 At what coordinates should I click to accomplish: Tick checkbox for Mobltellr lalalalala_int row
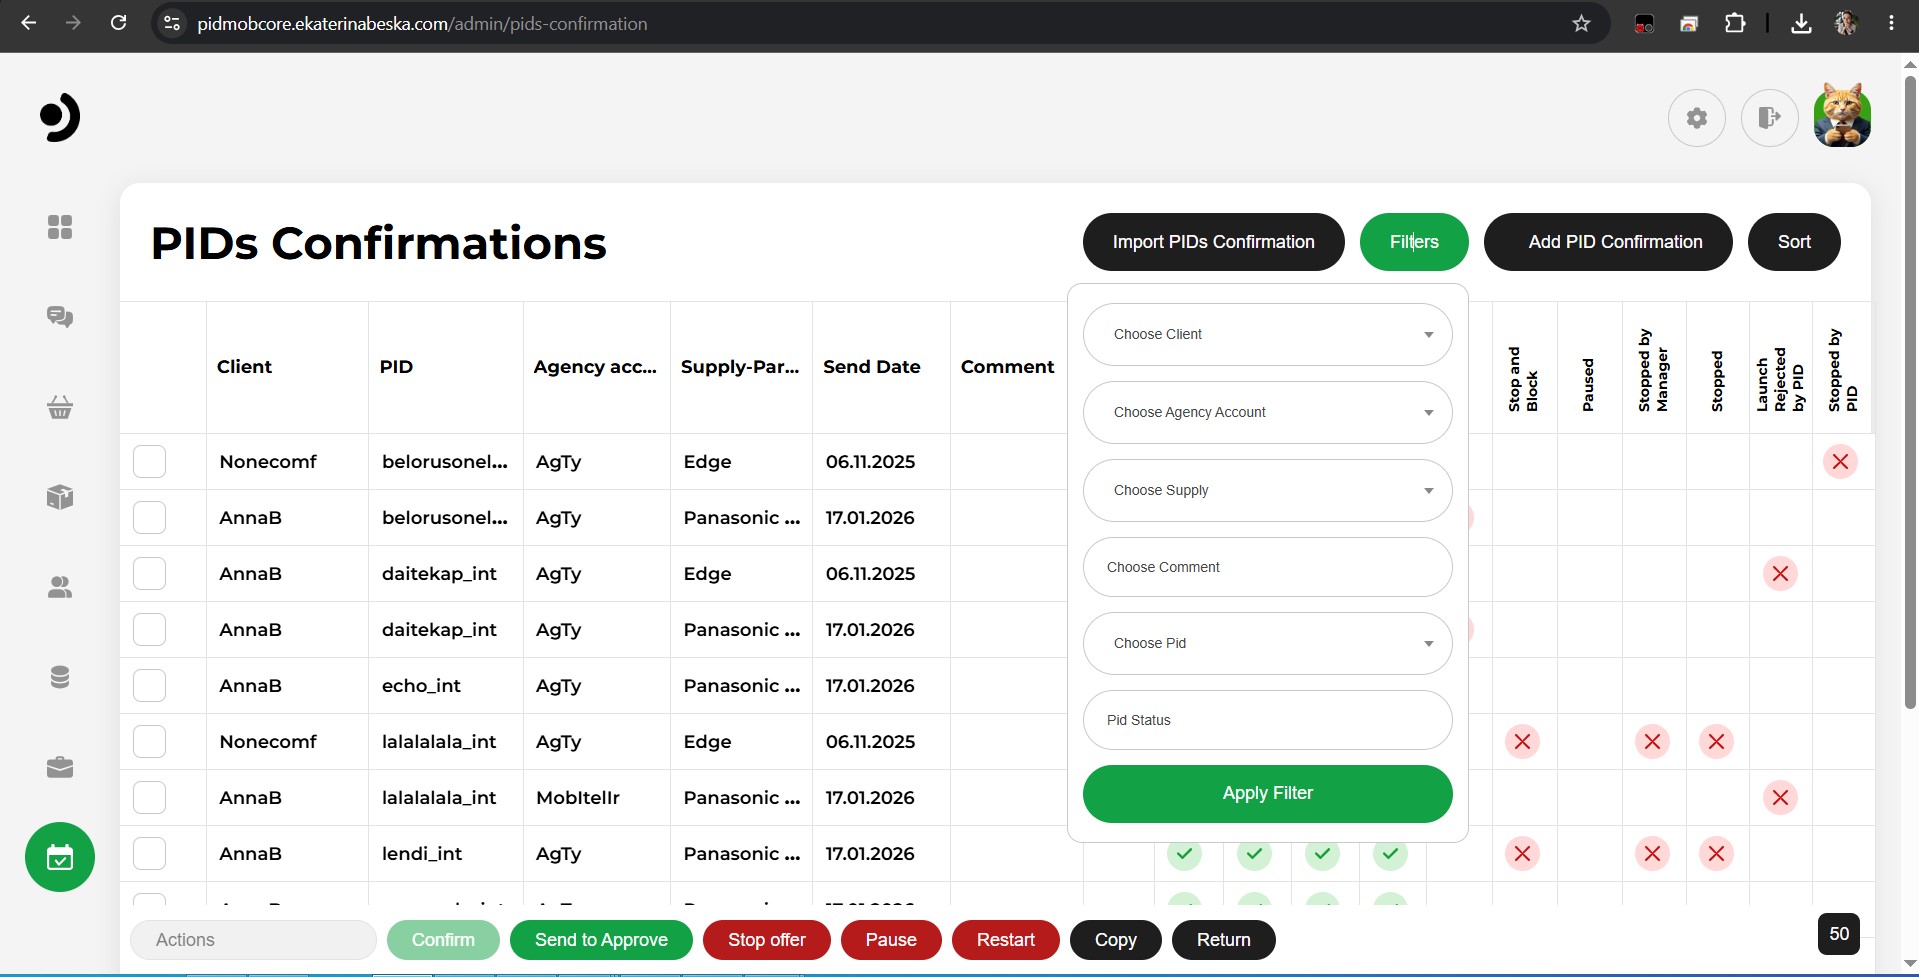(x=149, y=798)
